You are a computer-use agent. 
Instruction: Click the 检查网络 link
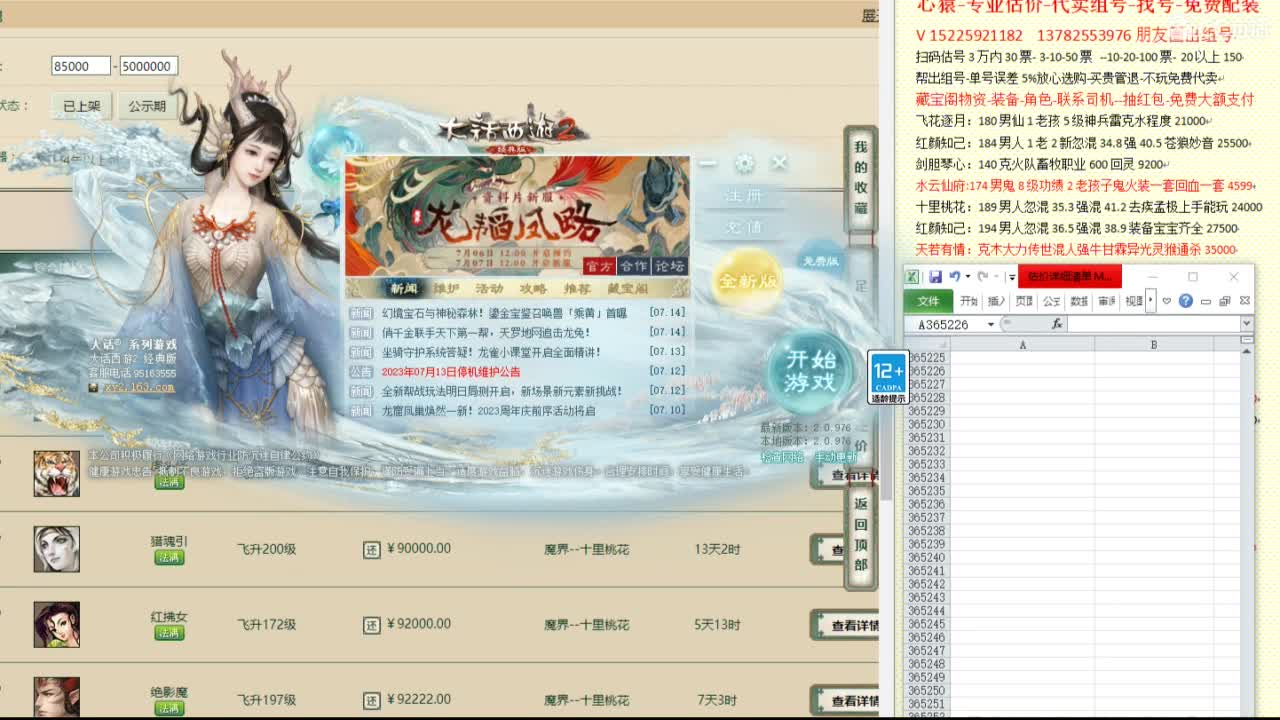point(782,457)
